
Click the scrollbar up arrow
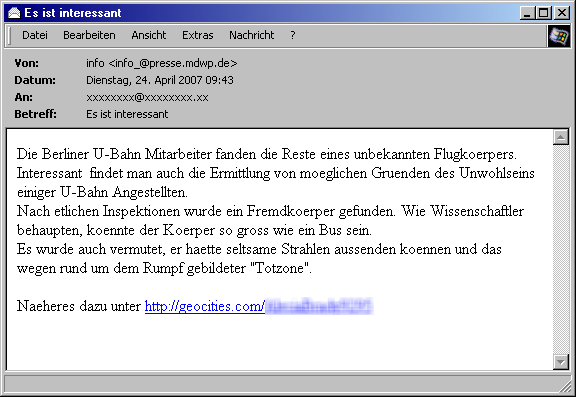pyautogui.click(x=561, y=137)
